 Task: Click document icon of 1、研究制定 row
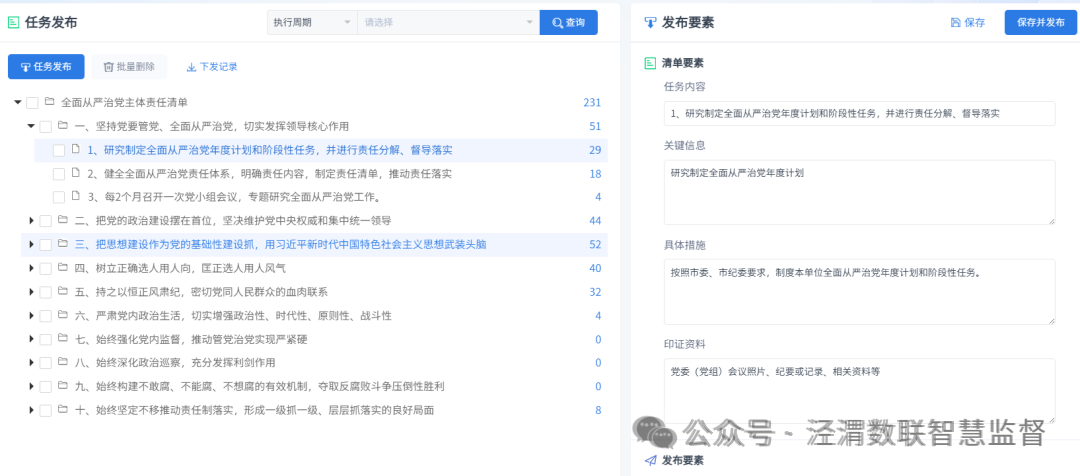coord(76,149)
